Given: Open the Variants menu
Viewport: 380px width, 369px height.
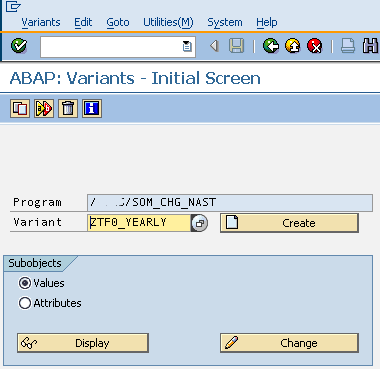Looking at the screenshot, I should (x=41, y=22).
